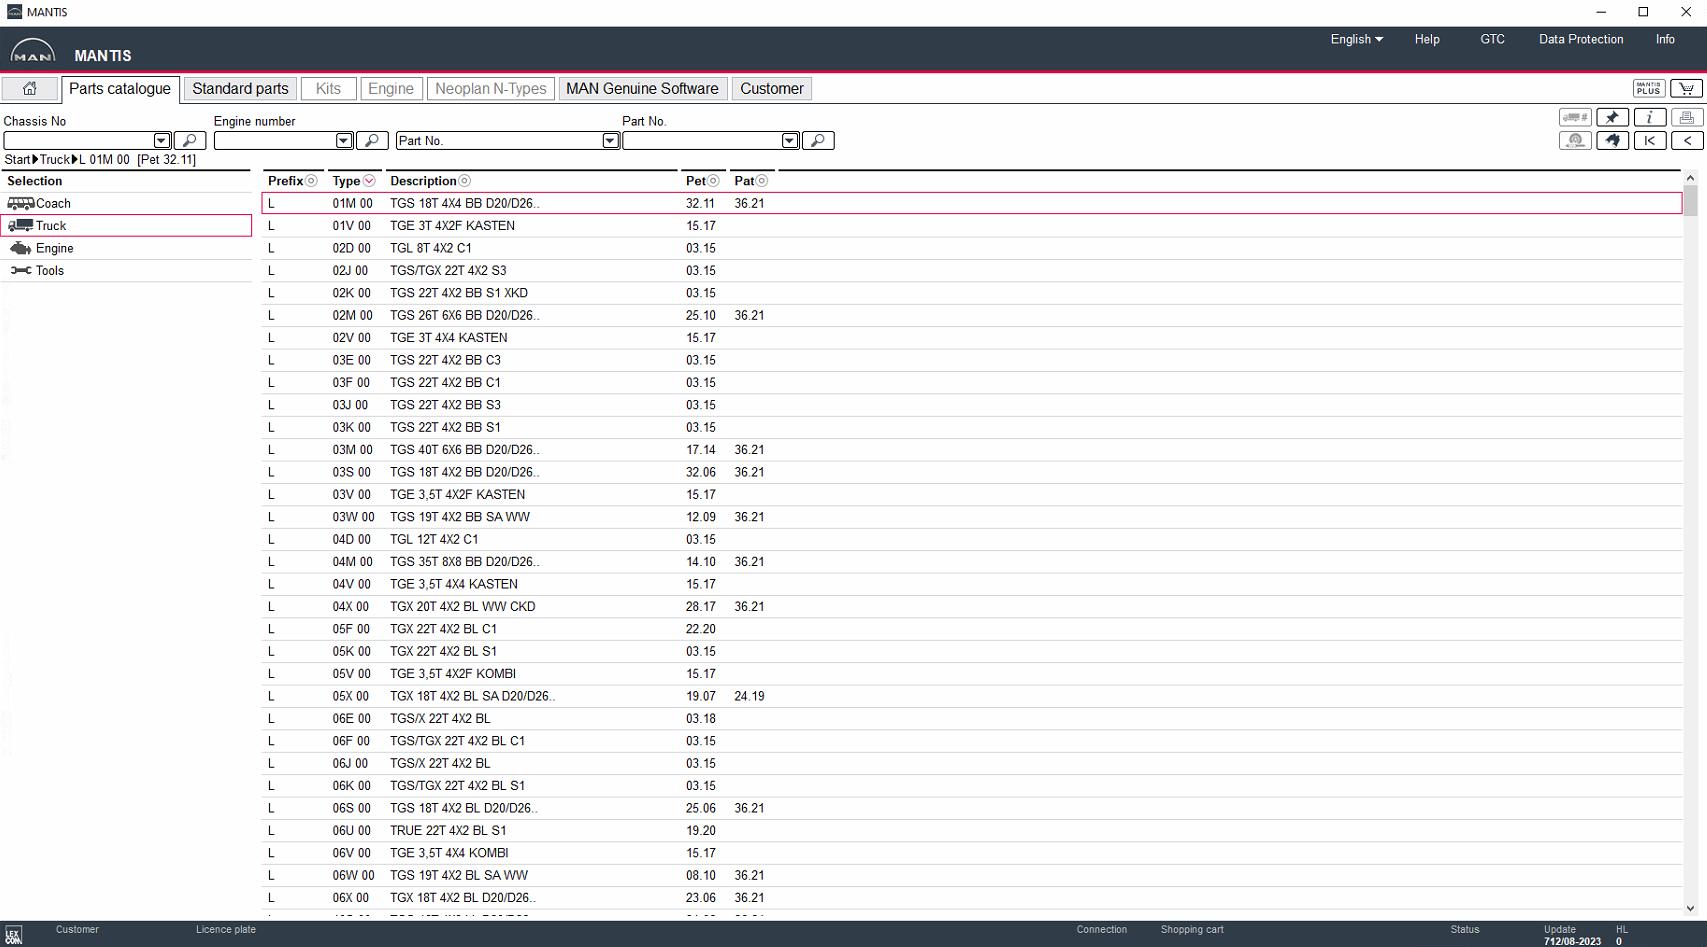Open the shopping cart icon
The width and height of the screenshot is (1707, 947).
[x=1686, y=89]
